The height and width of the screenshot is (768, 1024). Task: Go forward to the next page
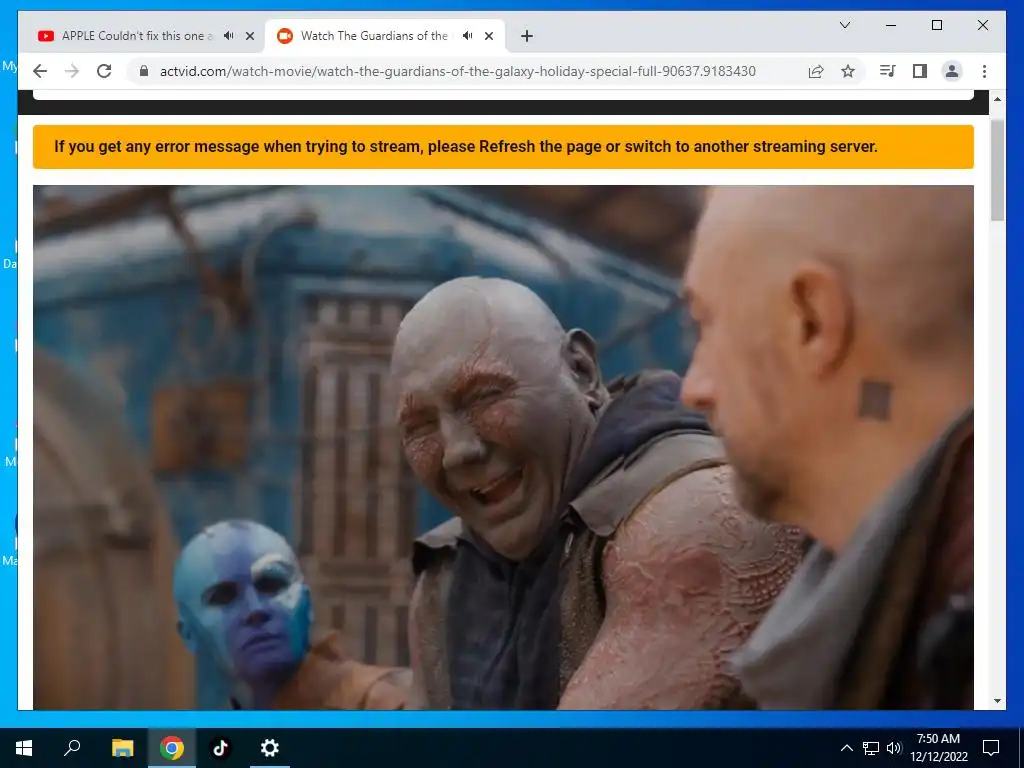click(72, 71)
